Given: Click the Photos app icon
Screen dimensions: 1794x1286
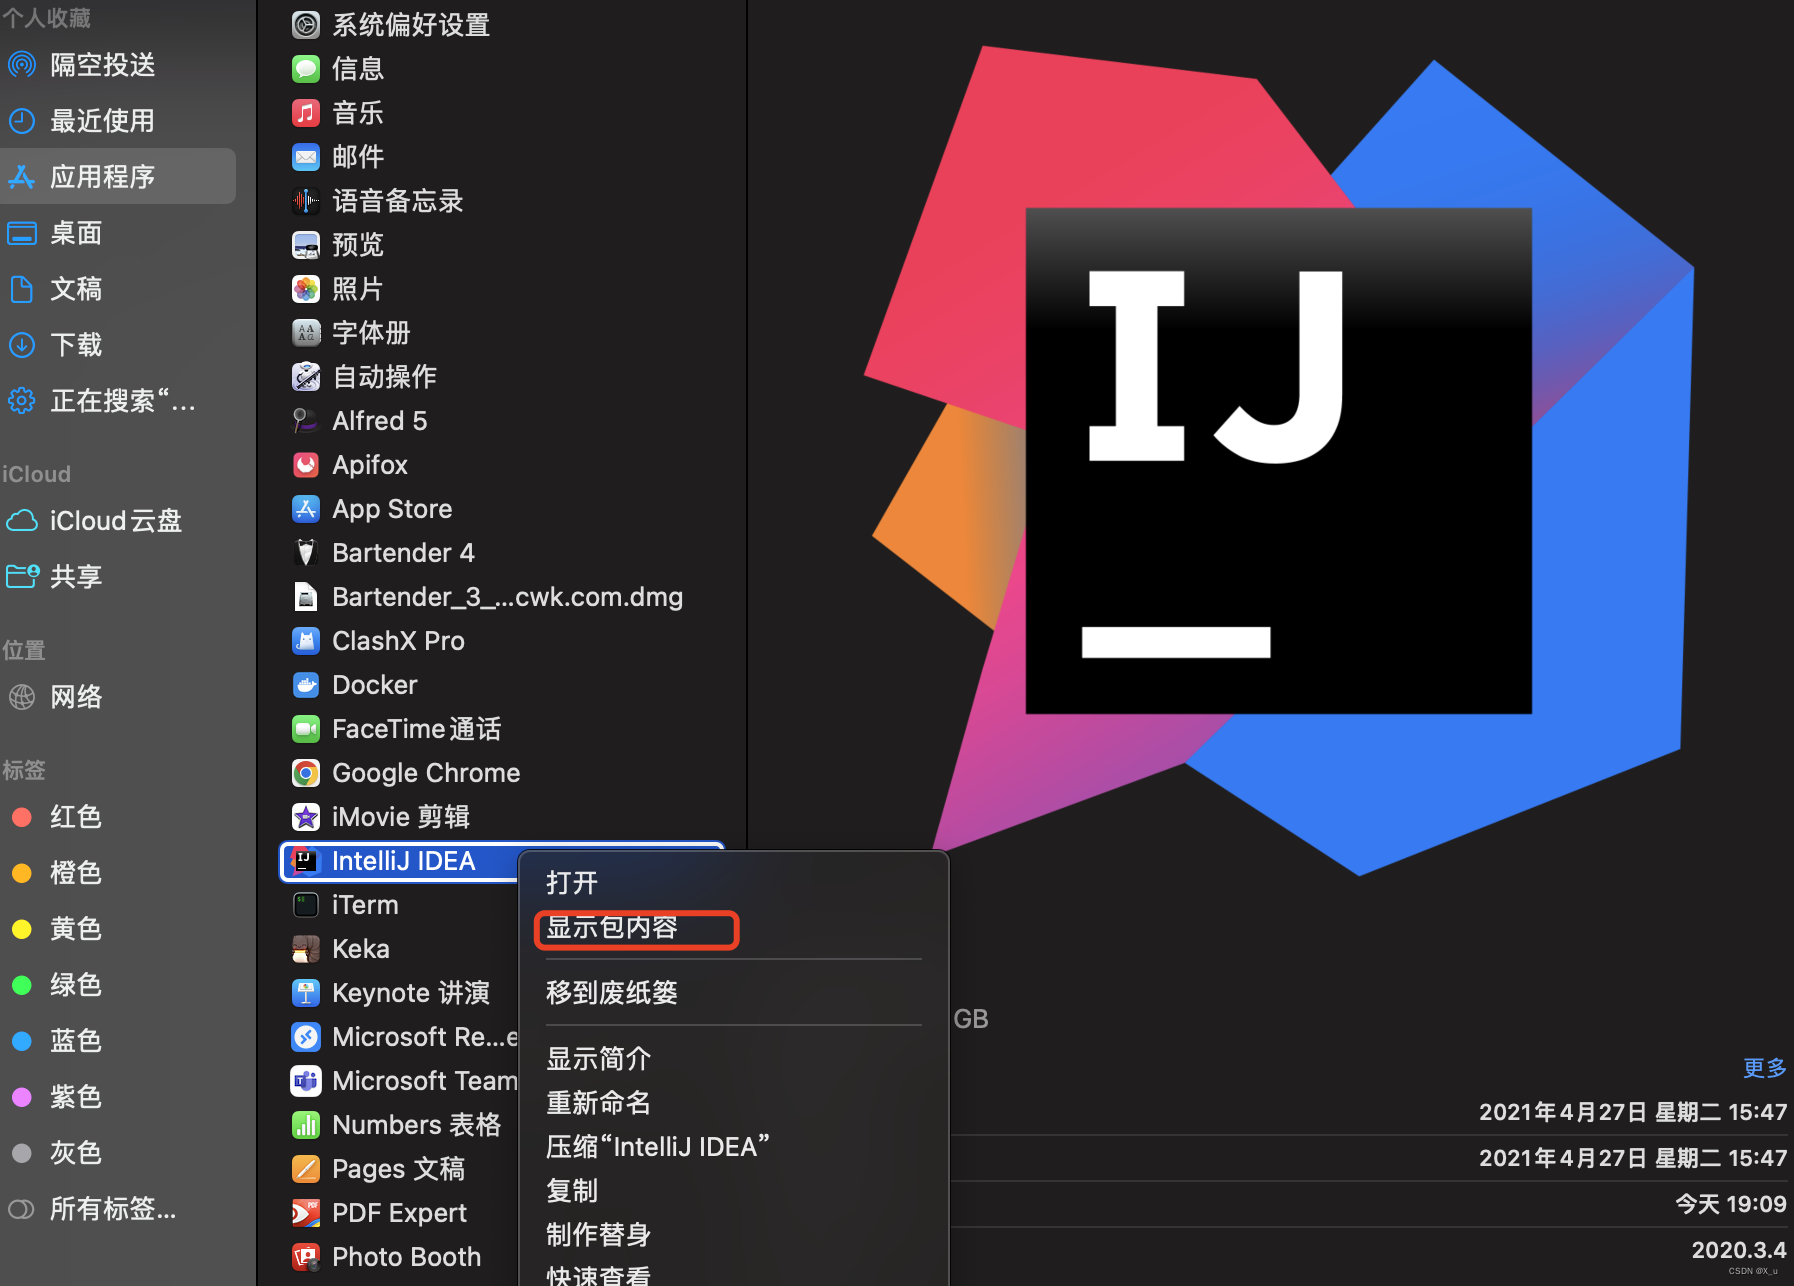Looking at the screenshot, I should point(306,289).
